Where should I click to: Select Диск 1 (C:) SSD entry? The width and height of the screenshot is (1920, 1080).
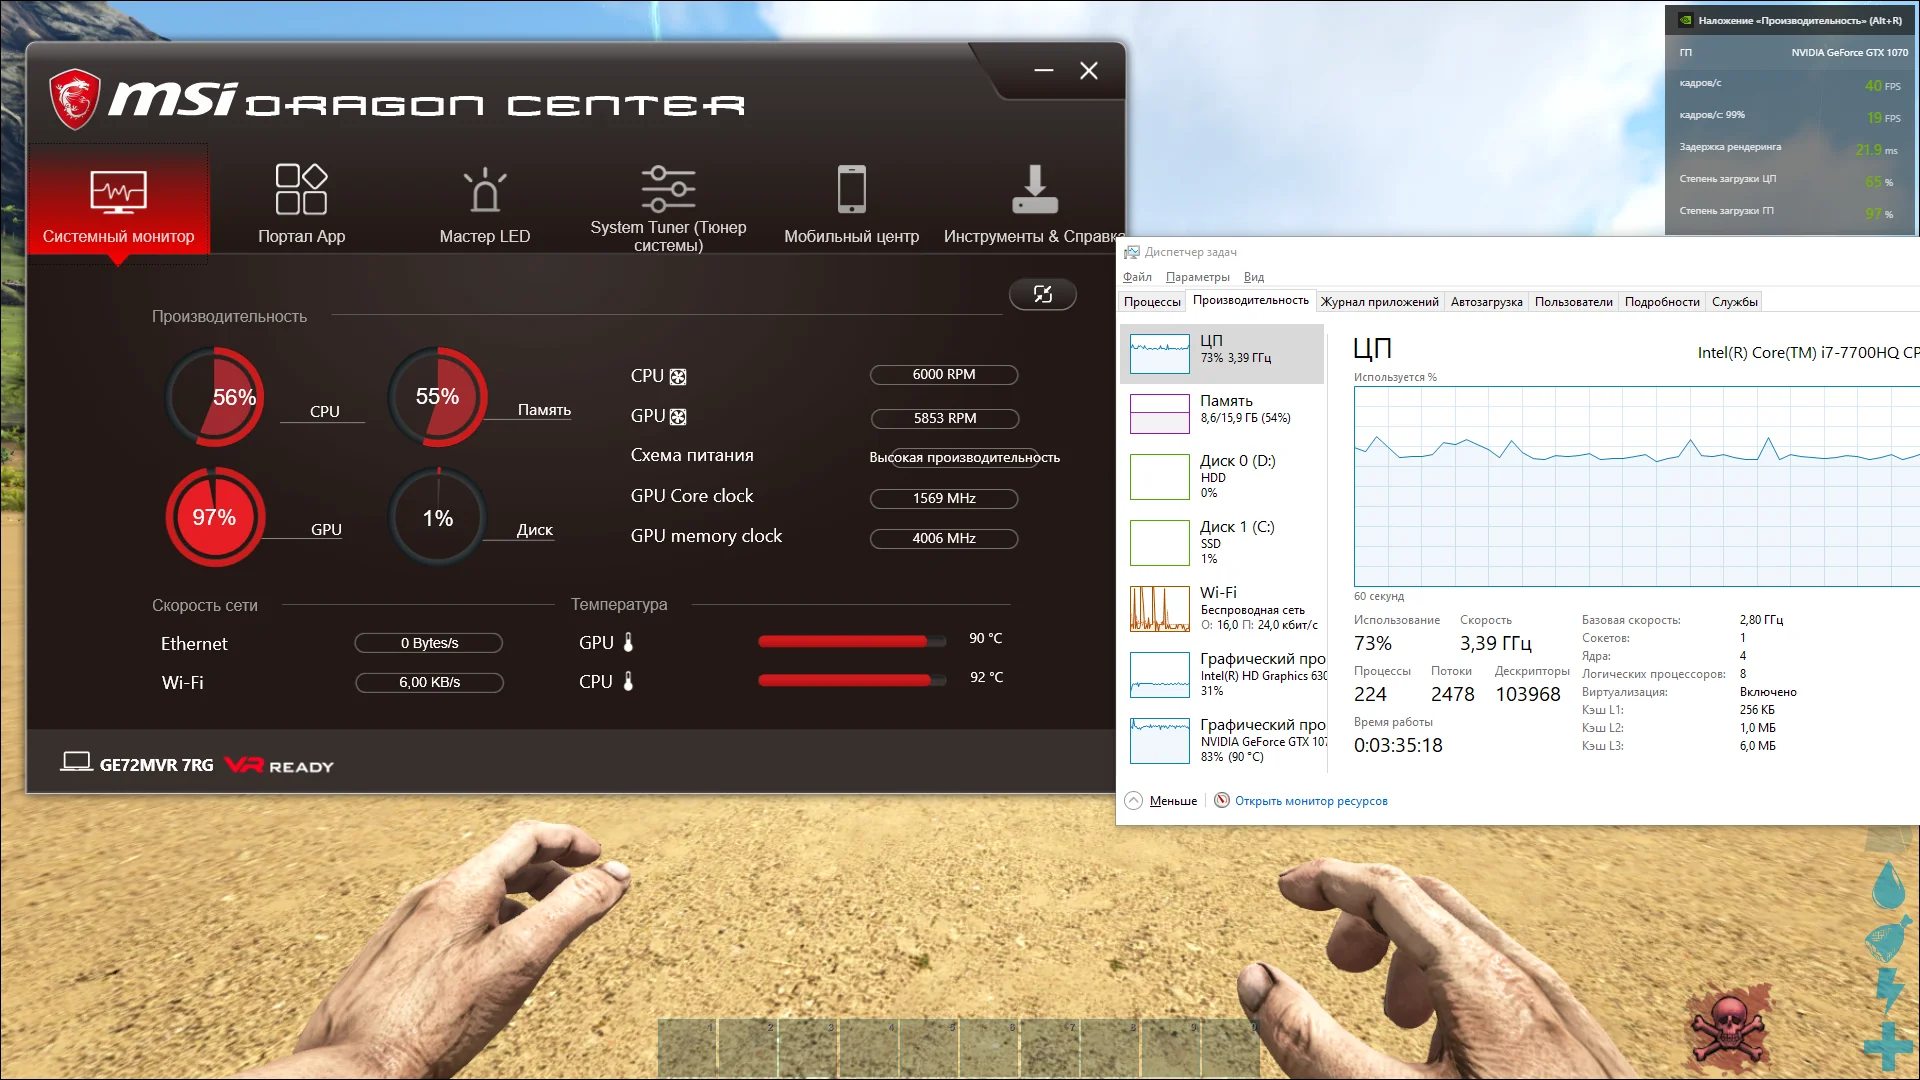point(1222,541)
